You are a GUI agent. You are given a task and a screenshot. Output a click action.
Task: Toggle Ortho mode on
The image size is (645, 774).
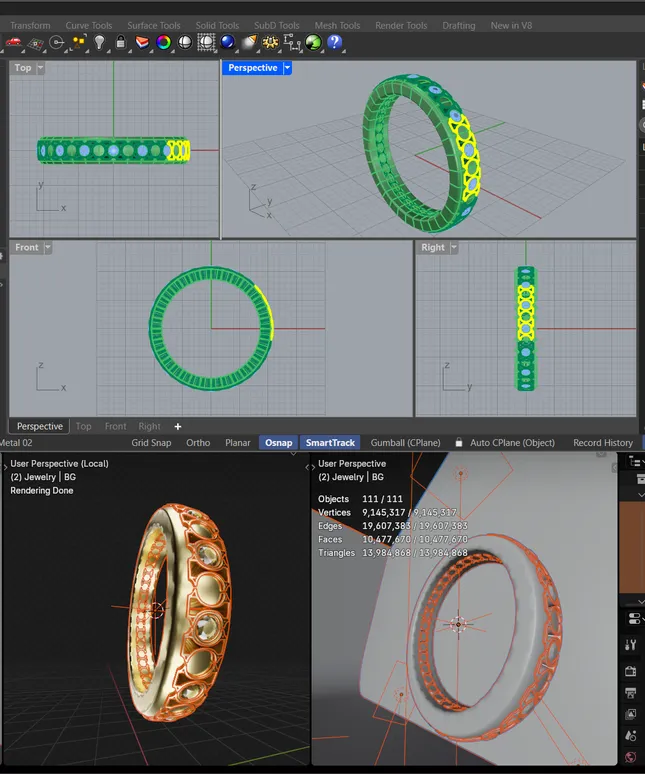(198, 442)
